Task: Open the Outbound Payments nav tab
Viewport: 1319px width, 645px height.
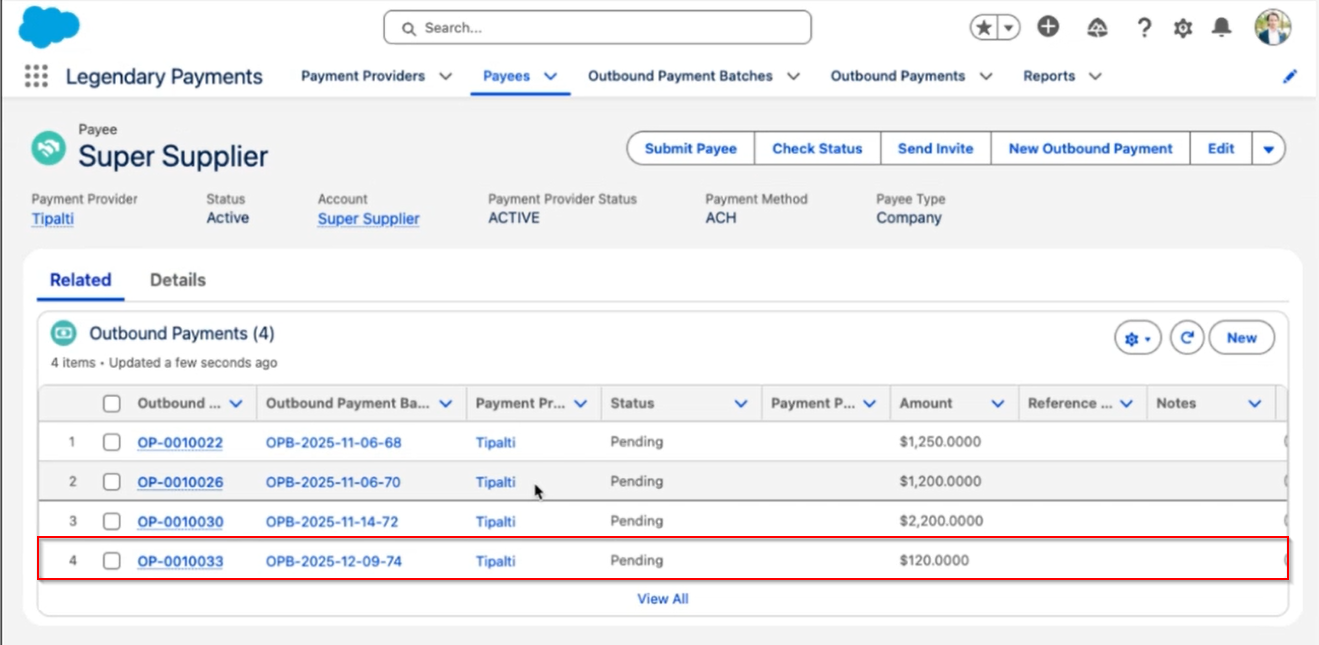Action: pos(897,76)
